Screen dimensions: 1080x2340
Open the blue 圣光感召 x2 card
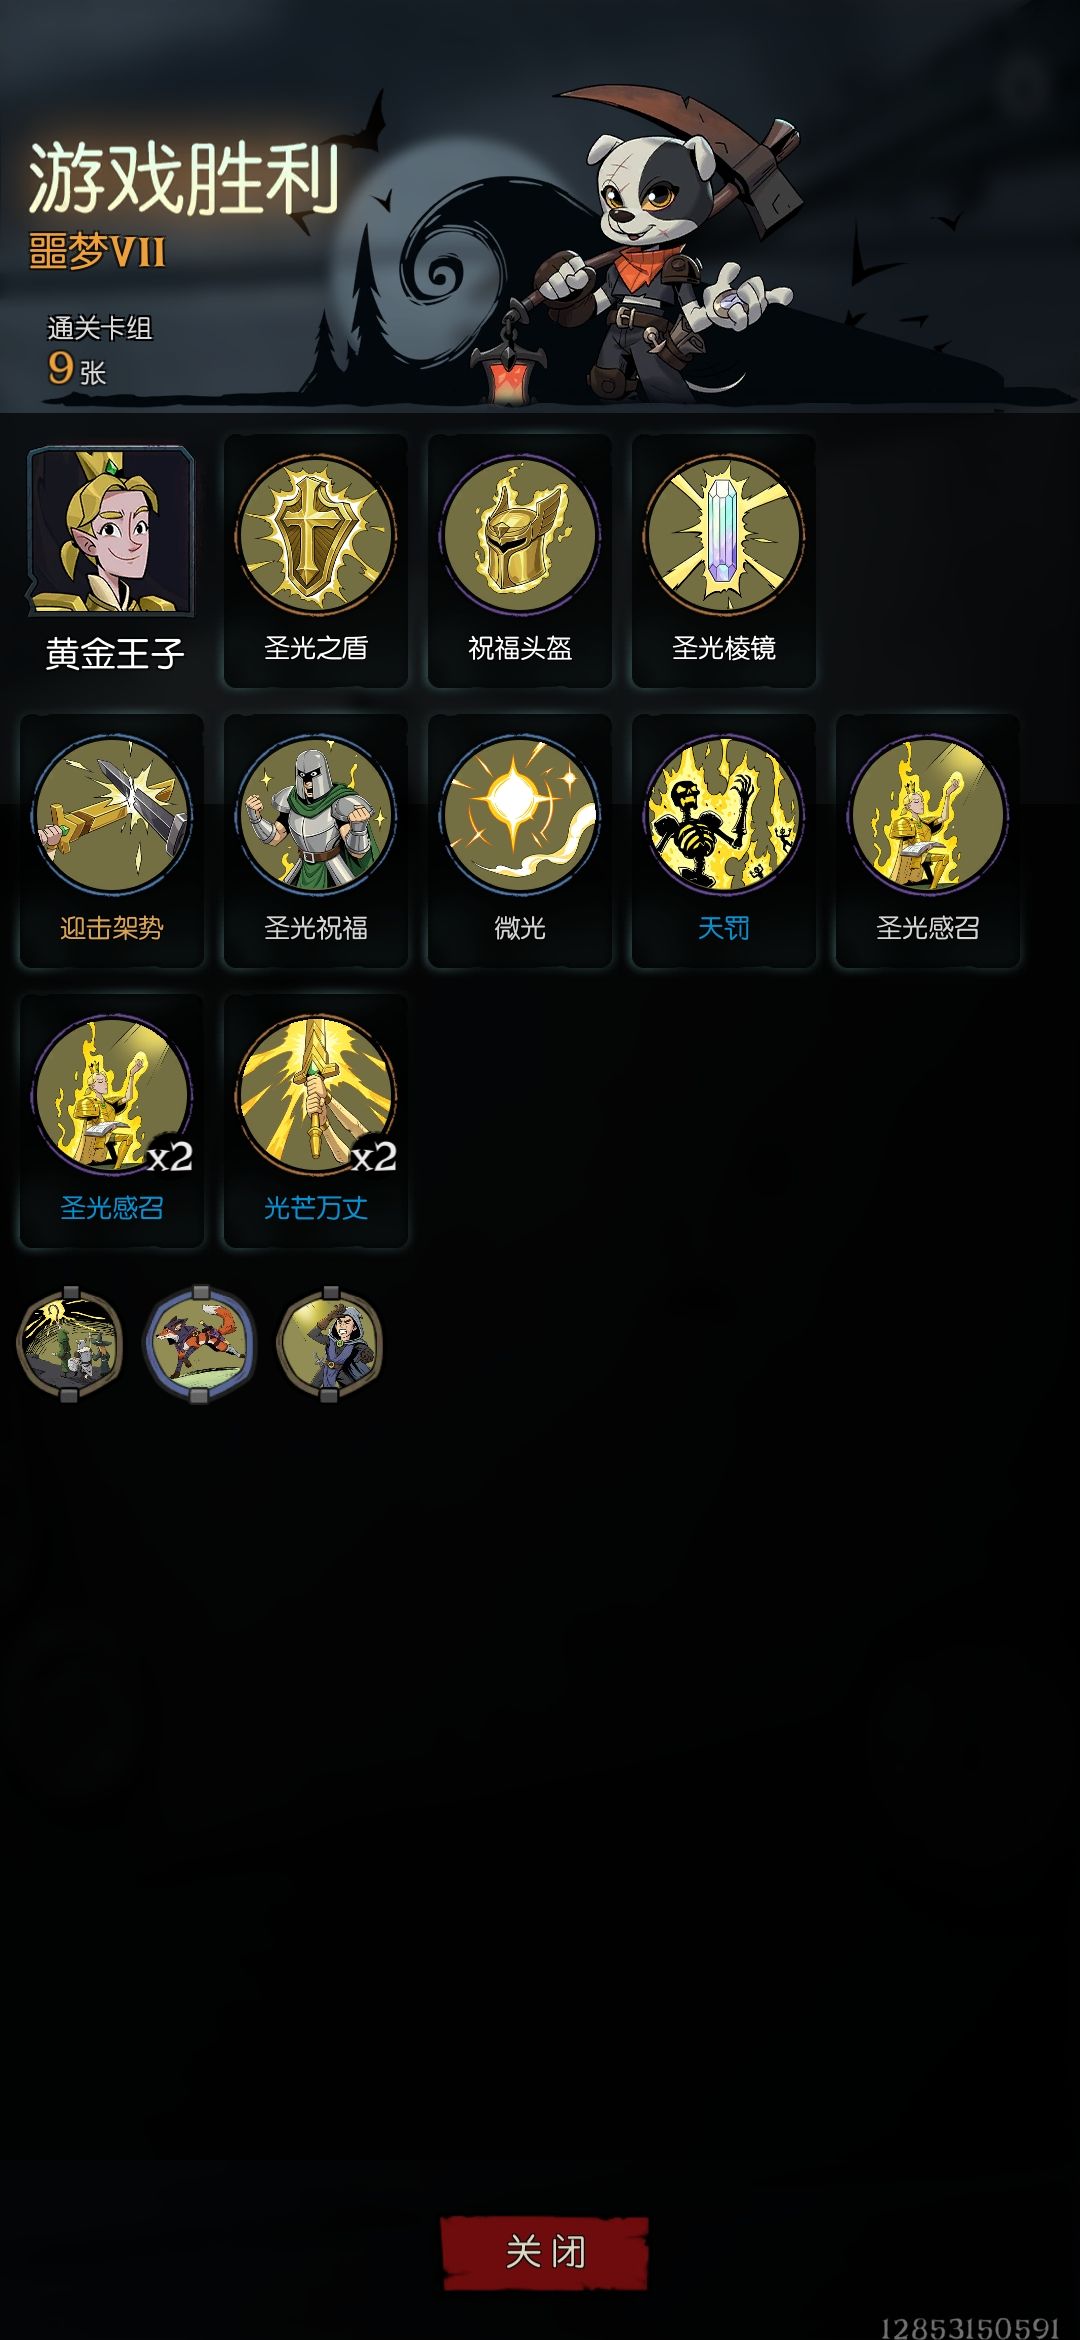[x=112, y=1120]
